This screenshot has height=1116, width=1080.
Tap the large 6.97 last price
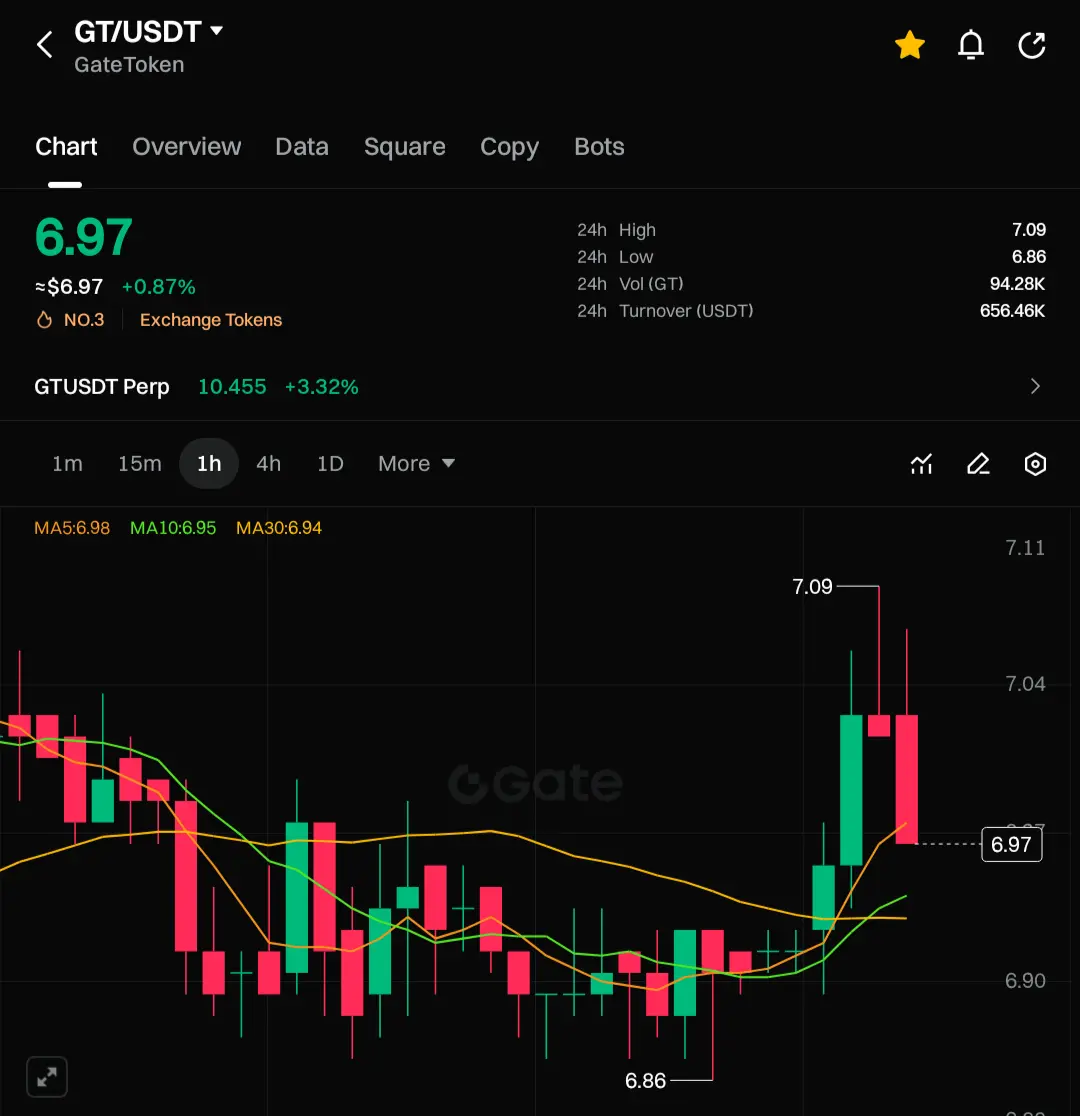(83, 237)
